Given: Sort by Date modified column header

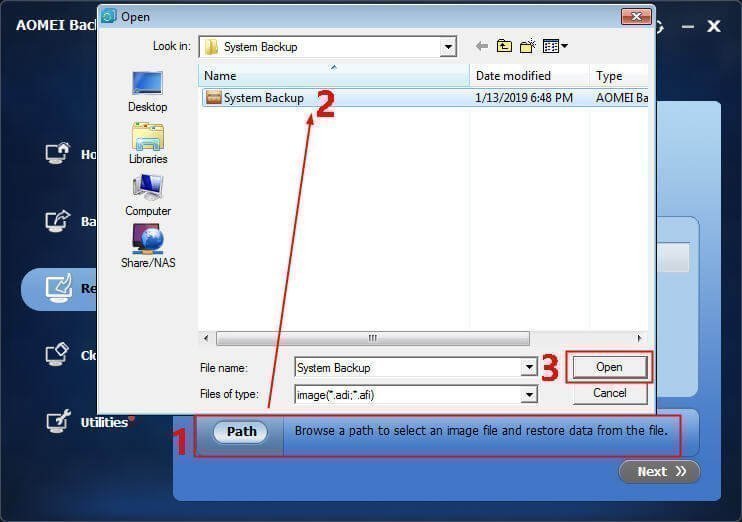Looking at the screenshot, I should coord(530,76).
